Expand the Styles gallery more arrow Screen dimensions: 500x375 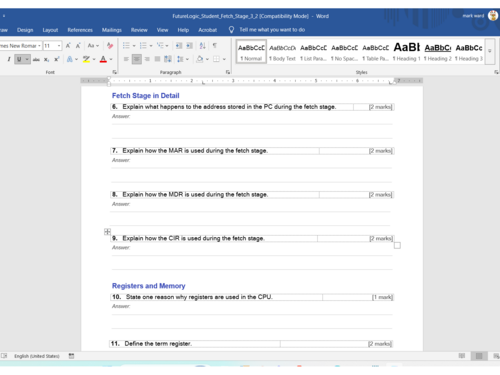(x=490, y=51)
